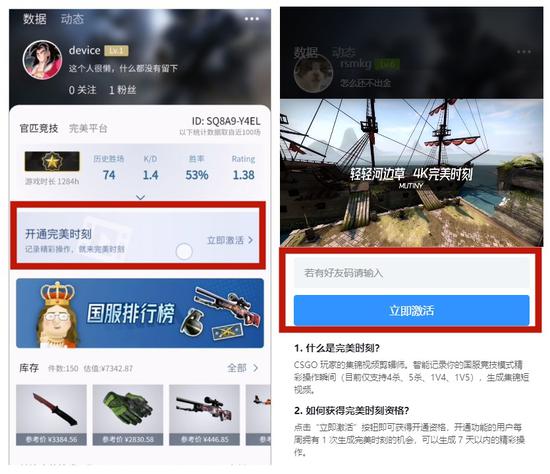Tap device's profile avatar picture
The height and width of the screenshot is (474, 550).
(x=42, y=60)
